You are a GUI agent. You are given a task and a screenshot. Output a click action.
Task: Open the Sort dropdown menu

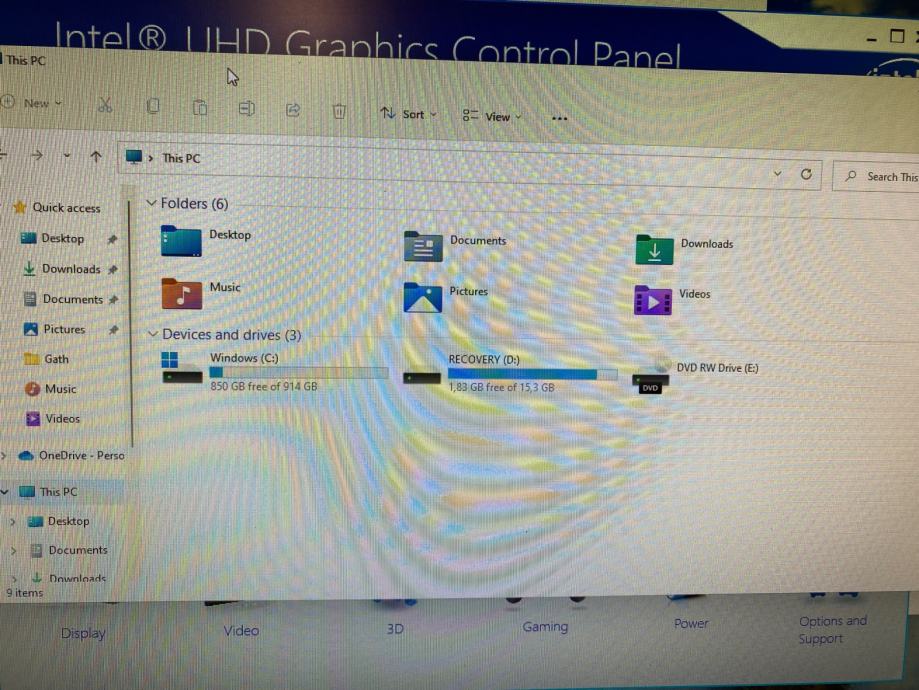pos(409,114)
